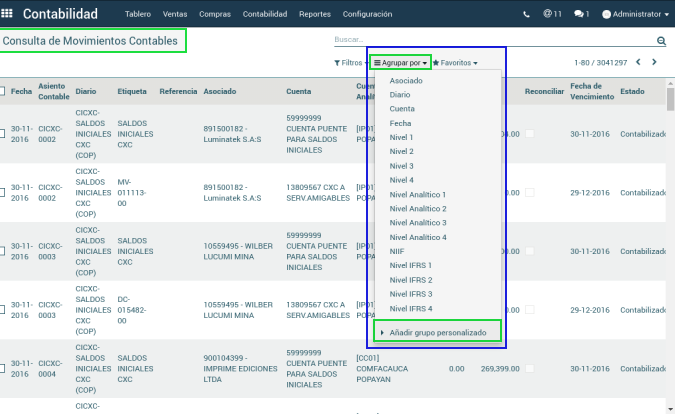Expand Añadir grupo personalizado
This screenshot has height=414, width=675.
tap(437, 331)
